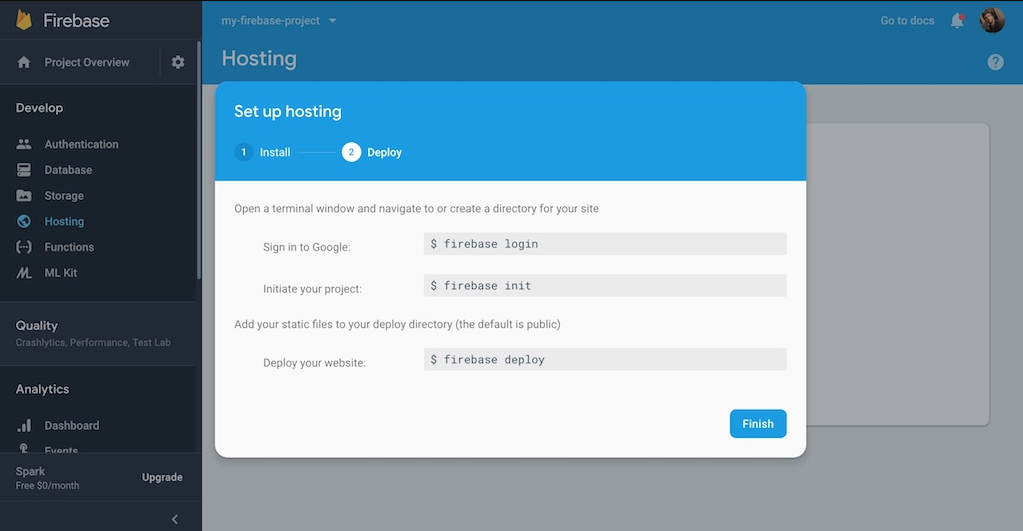Click 'Initiate your project:' label
Image resolution: width=1023 pixels, height=531 pixels.
point(312,289)
